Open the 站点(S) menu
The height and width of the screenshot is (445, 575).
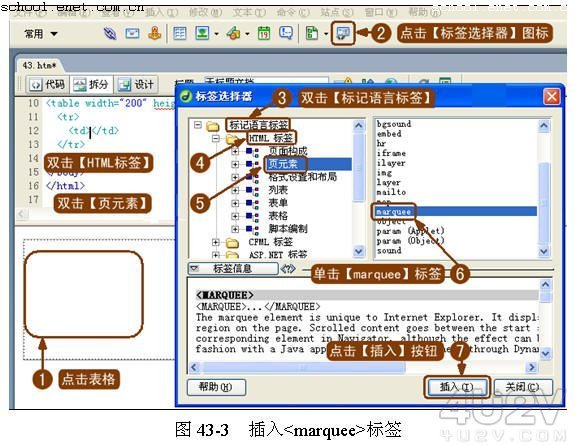tap(337, 12)
